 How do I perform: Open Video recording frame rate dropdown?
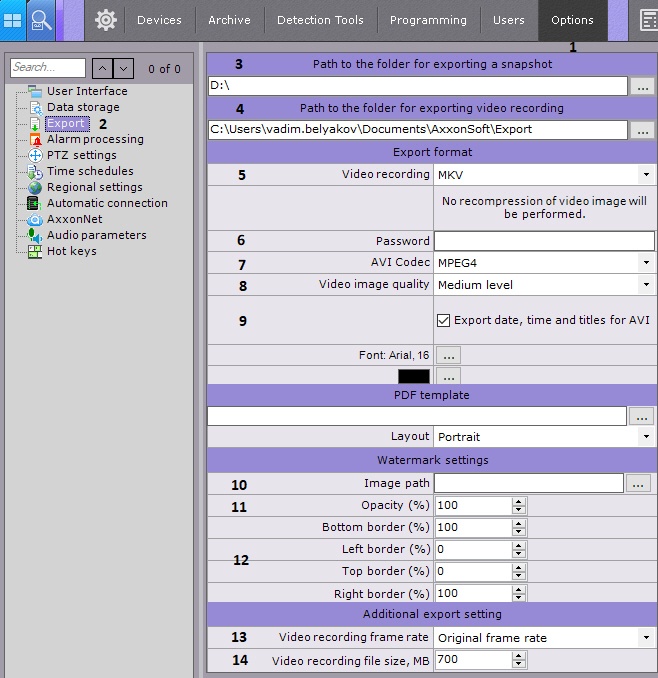click(x=545, y=637)
